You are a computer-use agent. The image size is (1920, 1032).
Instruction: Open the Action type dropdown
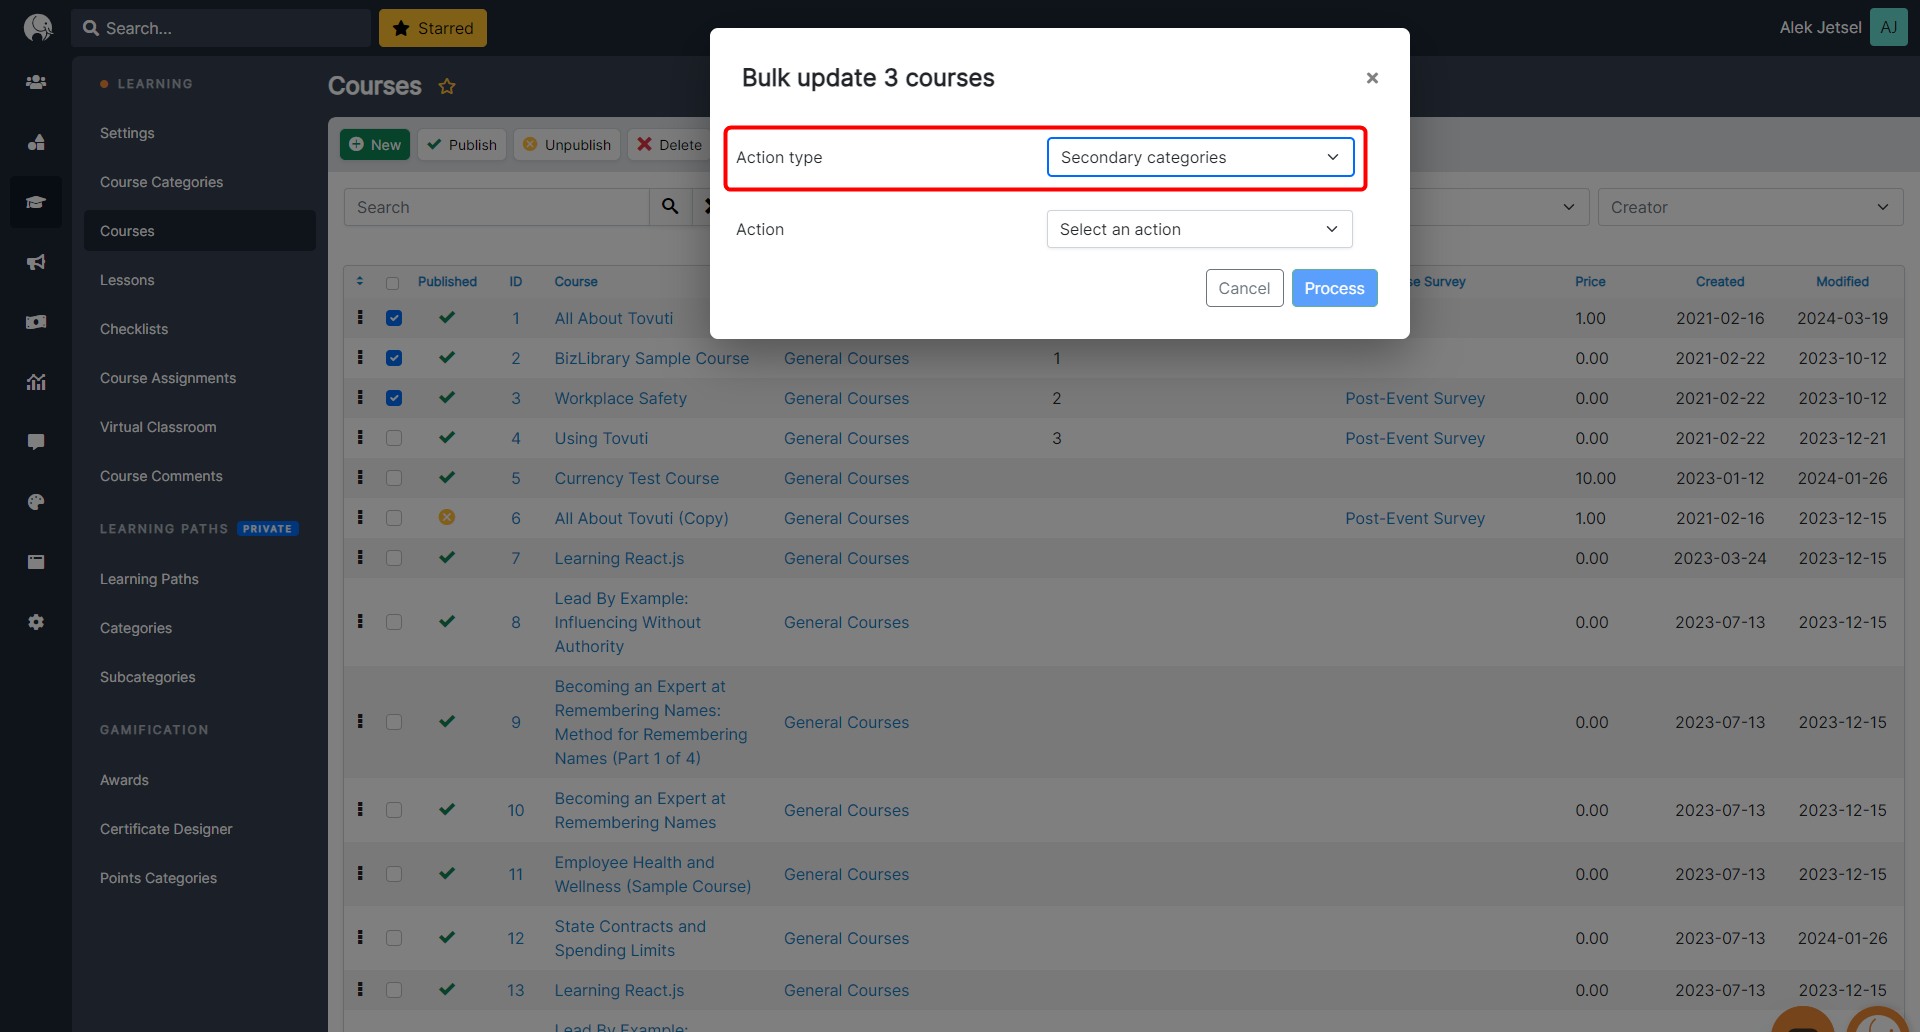click(1200, 157)
